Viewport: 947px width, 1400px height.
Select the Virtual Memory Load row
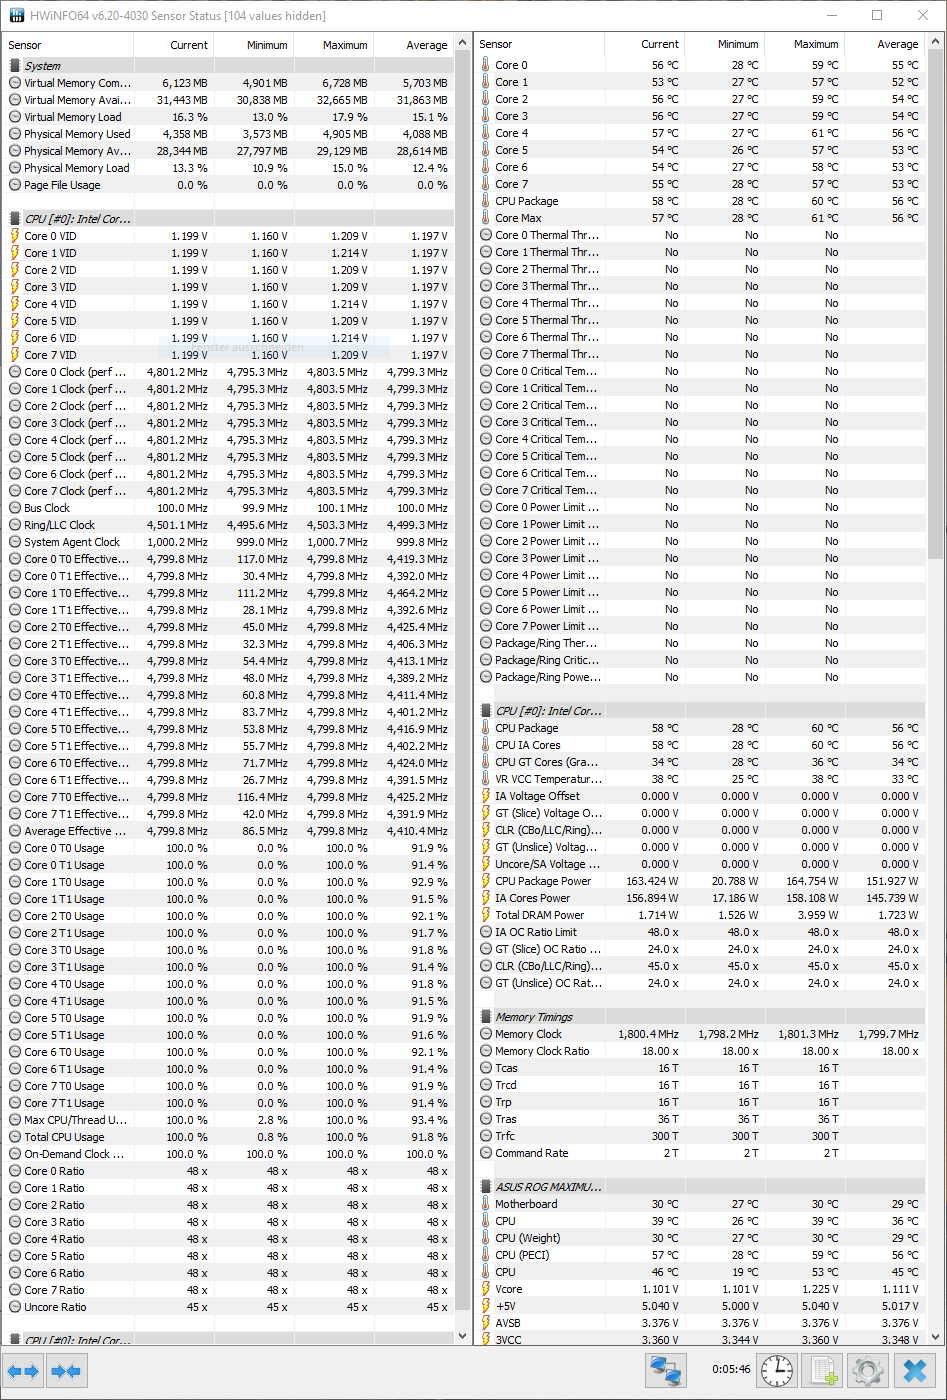pos(228,117)
